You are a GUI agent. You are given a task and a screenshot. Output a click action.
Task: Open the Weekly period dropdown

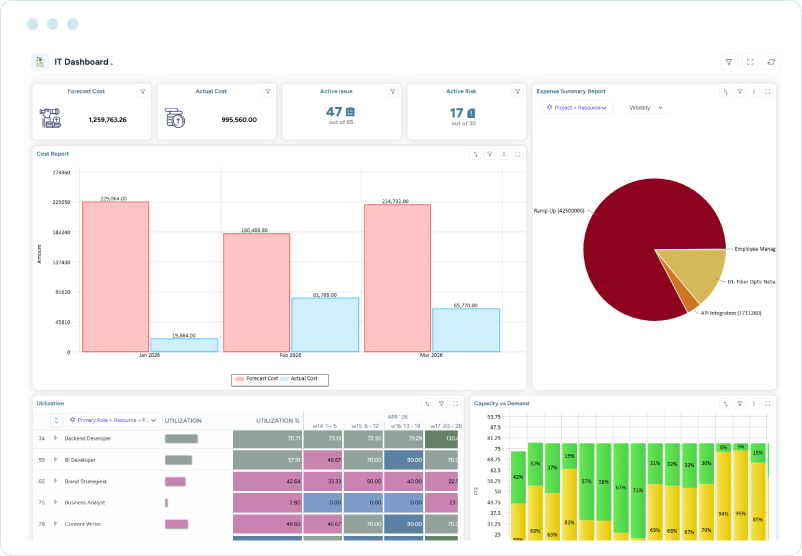tap(645, 108)
